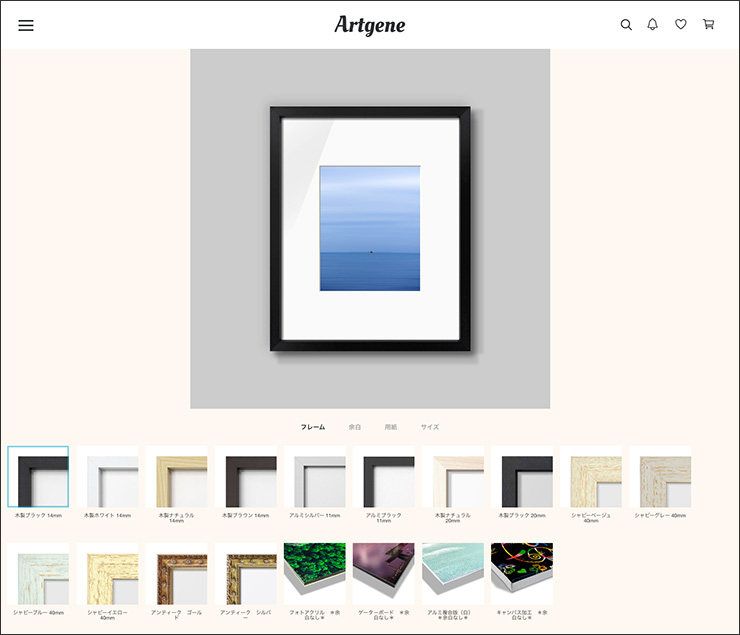
Task: Open notifications bell
Action: [x=653, y=25]
